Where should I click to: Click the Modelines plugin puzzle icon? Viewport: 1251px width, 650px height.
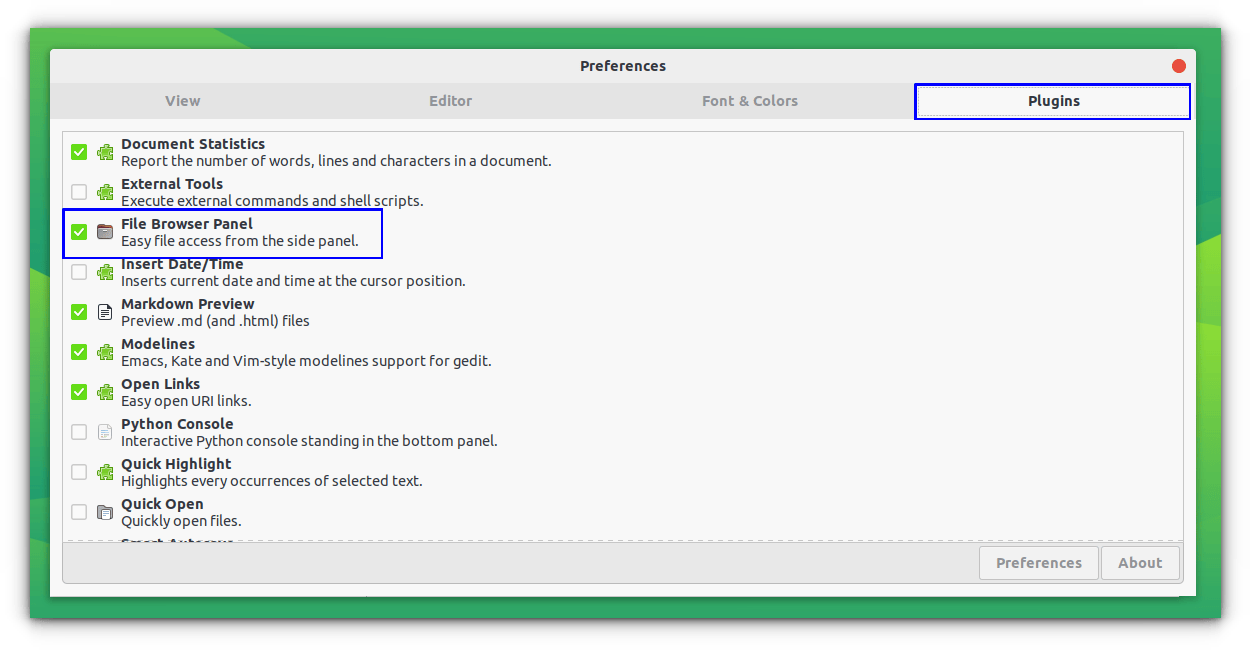(x=105, y=352)
